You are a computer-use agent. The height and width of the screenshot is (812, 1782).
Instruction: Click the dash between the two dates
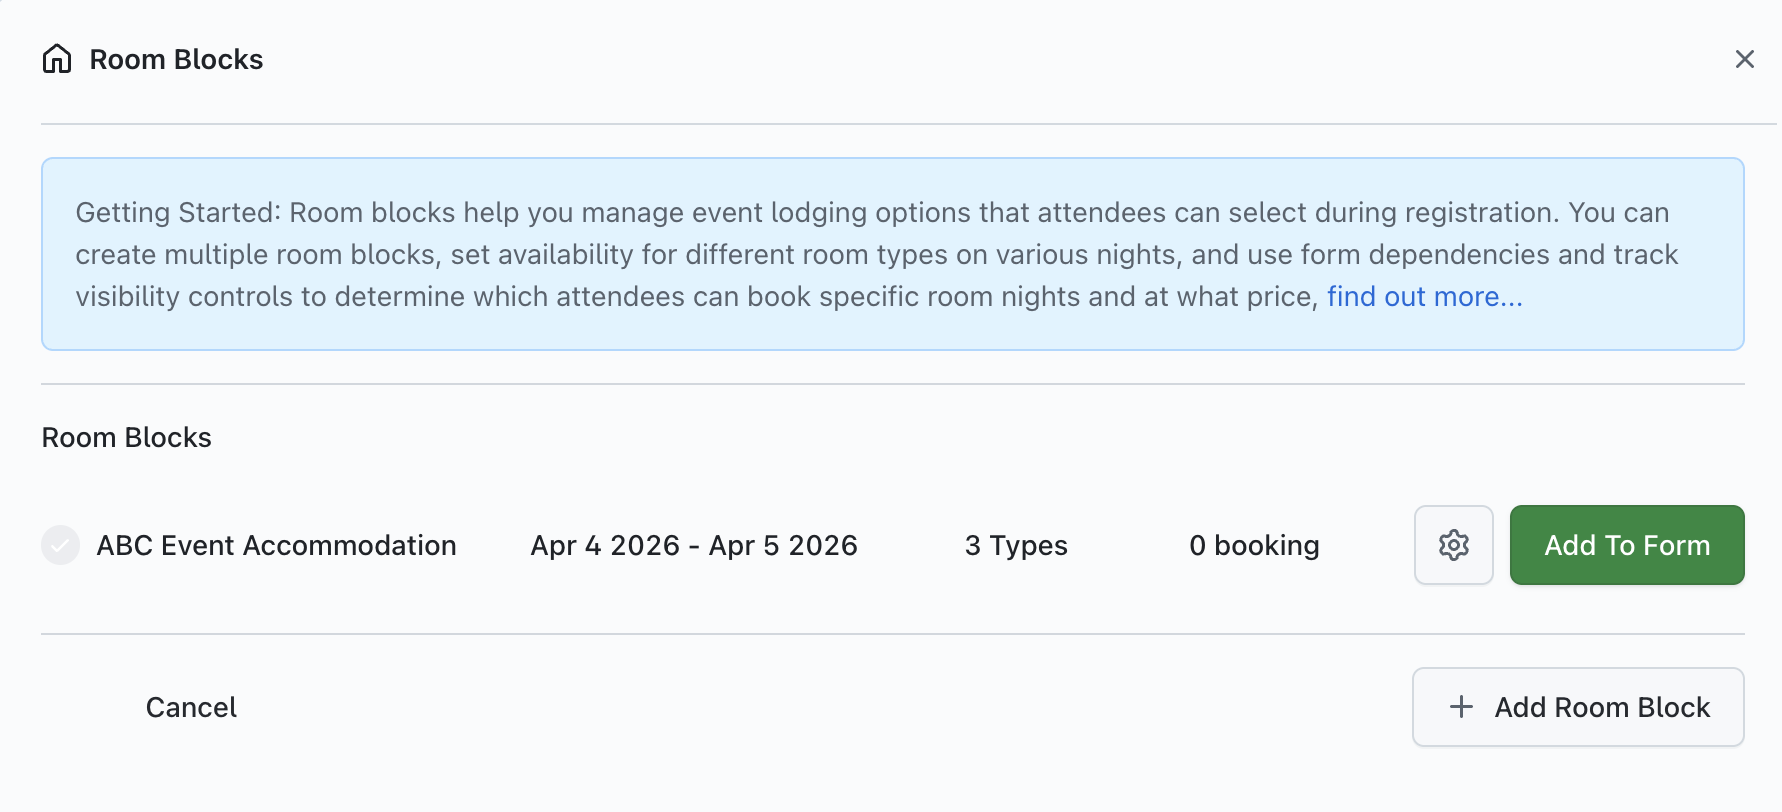pos(694,545)
